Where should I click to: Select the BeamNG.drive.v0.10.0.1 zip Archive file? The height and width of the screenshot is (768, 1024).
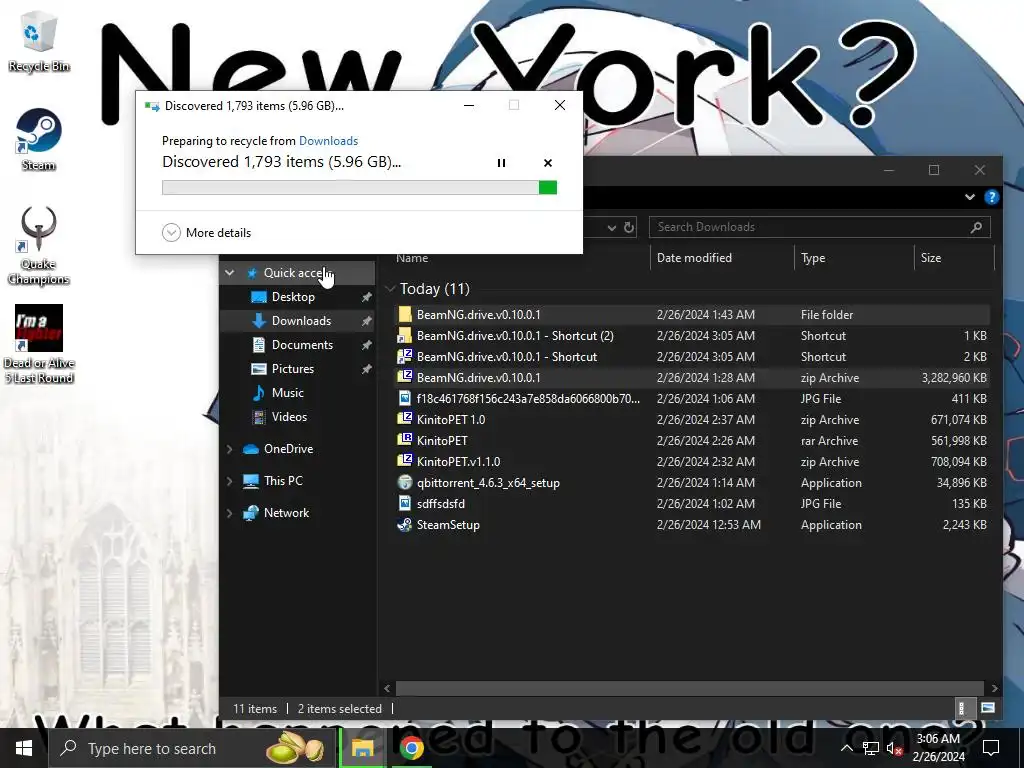pyautogui.click(x=692, y=378)
